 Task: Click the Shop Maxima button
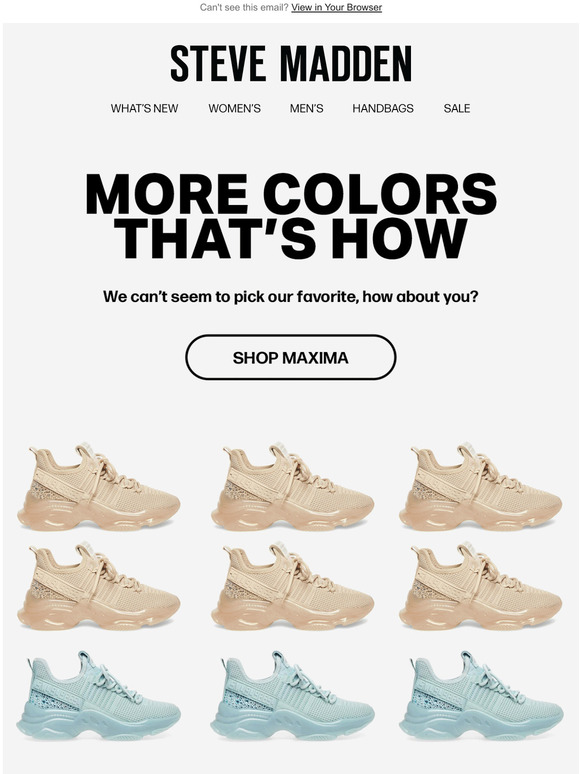click(x=291, y=357)
